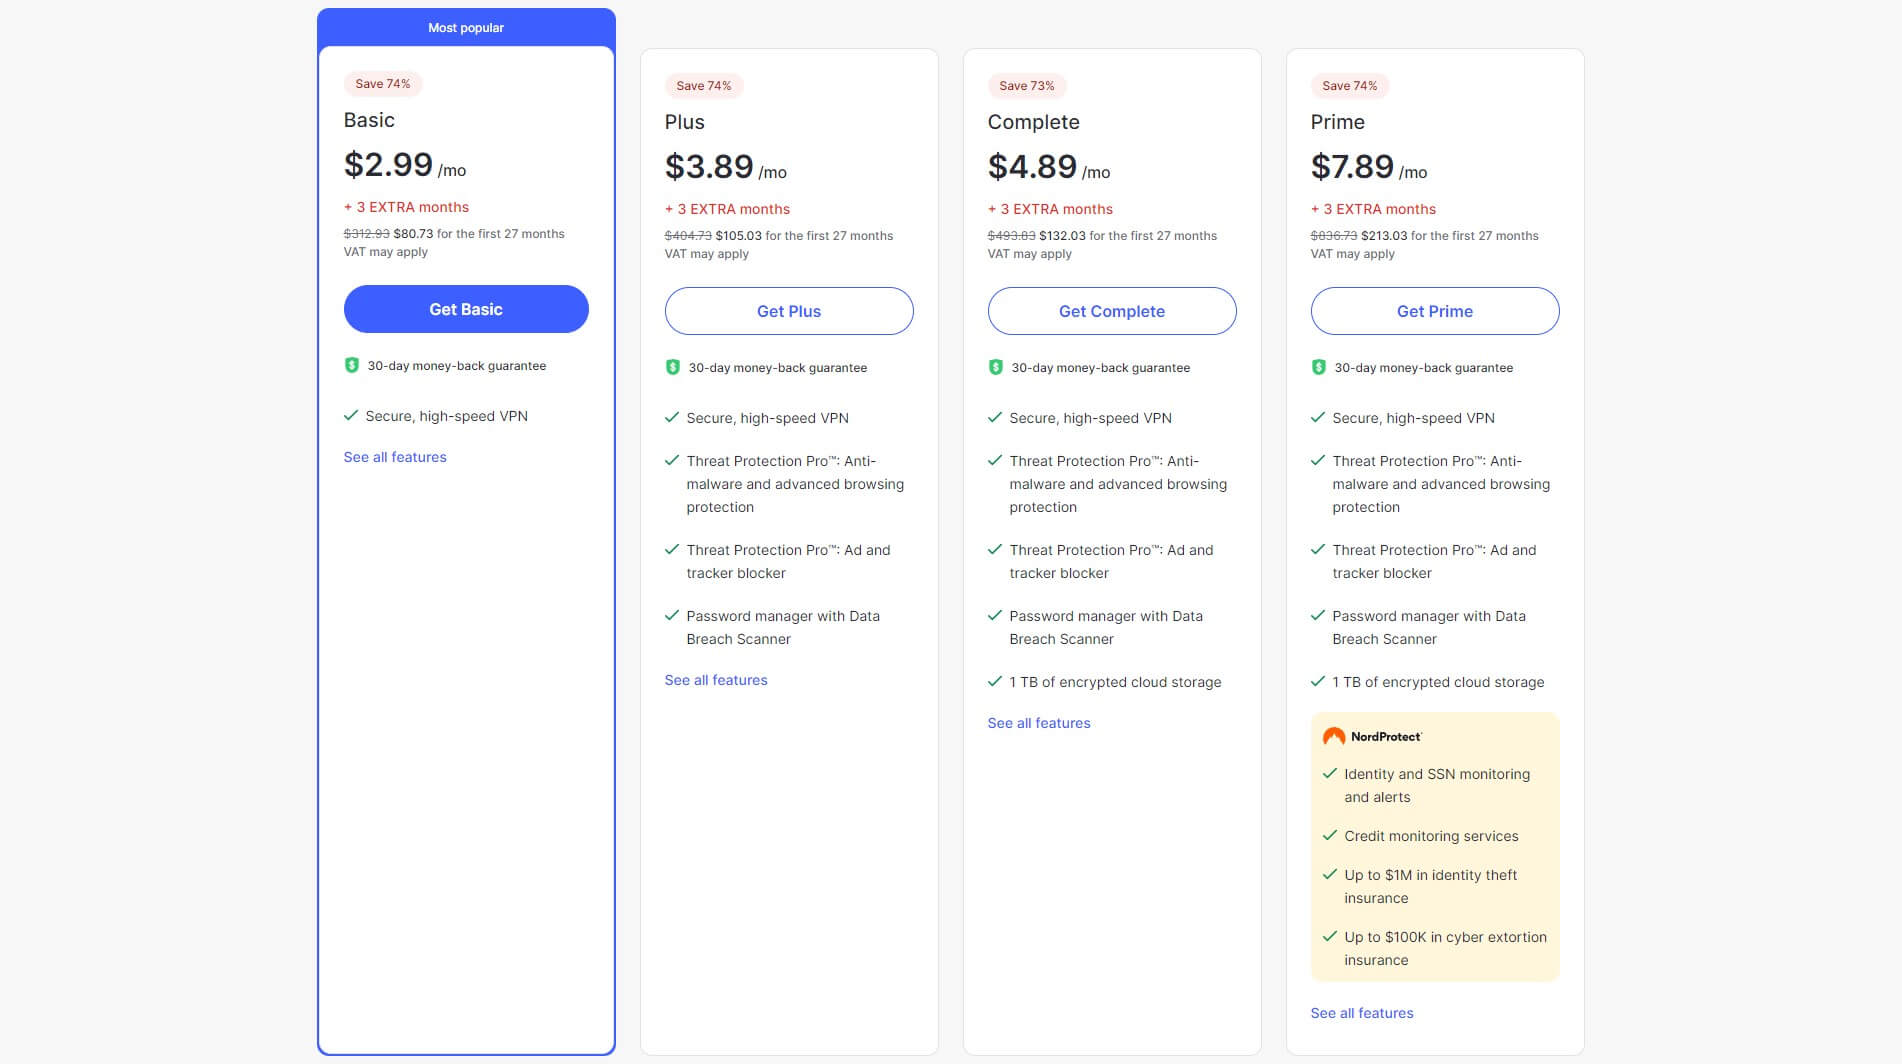Click the checkmark beside Complete's 1 TB cloud storage
Image resolution: width=1902 pixels, height=1064 pixels.
(995, 681)
